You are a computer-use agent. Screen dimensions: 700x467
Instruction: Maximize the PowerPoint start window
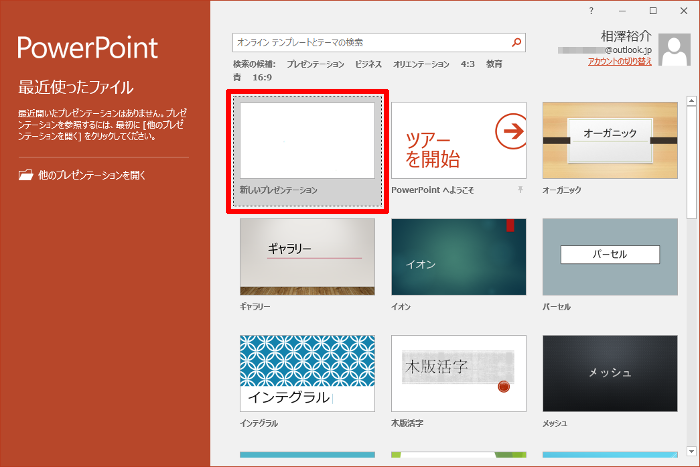(x=653, y=11)
